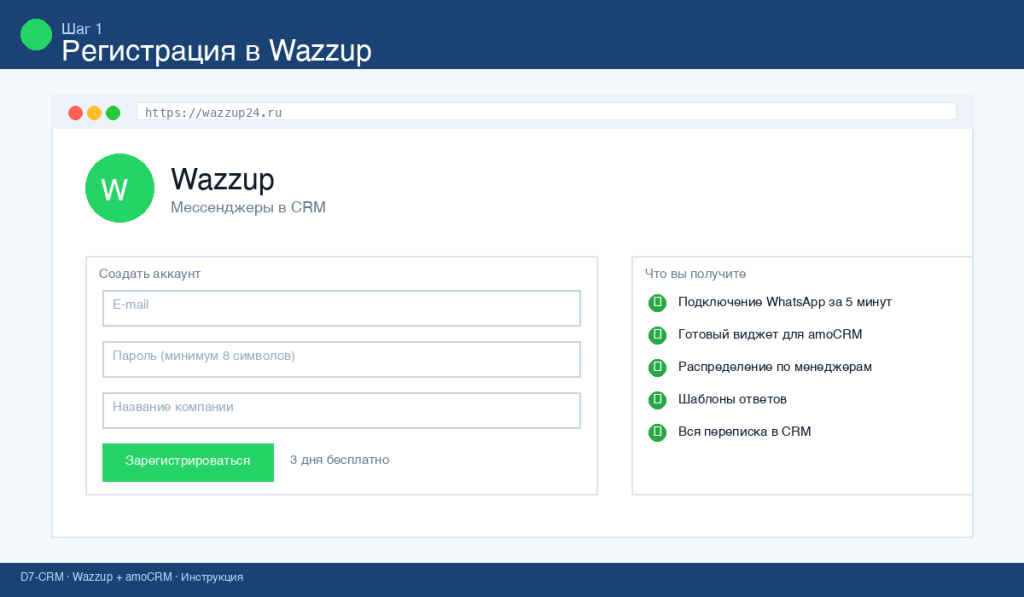Click the Шаг 1 label
The width and height of the screenshot is (1024, 597).
pyautogui.click(x=82, y=29)
